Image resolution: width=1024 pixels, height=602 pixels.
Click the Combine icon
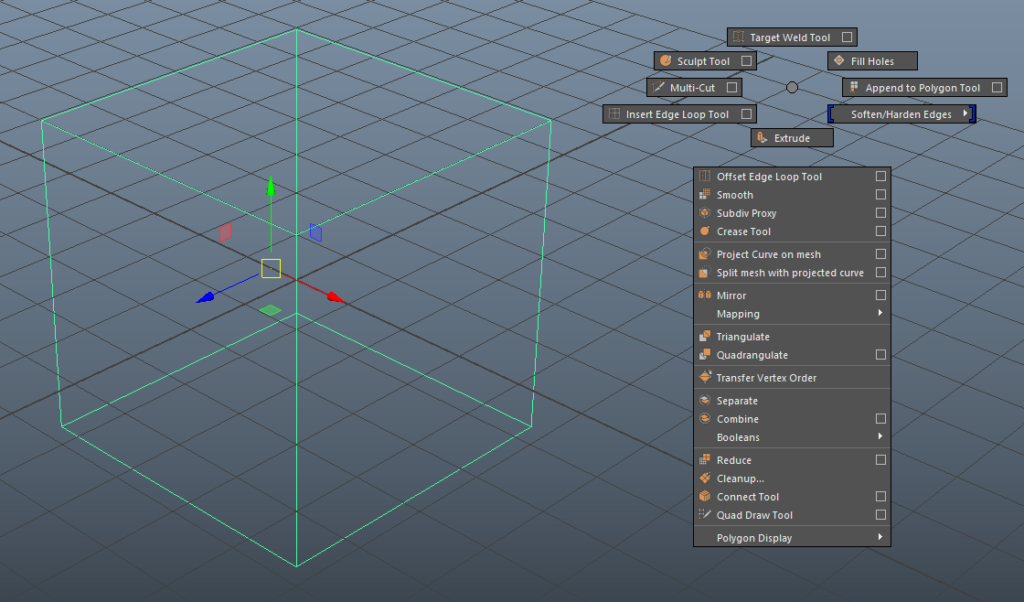705,418
